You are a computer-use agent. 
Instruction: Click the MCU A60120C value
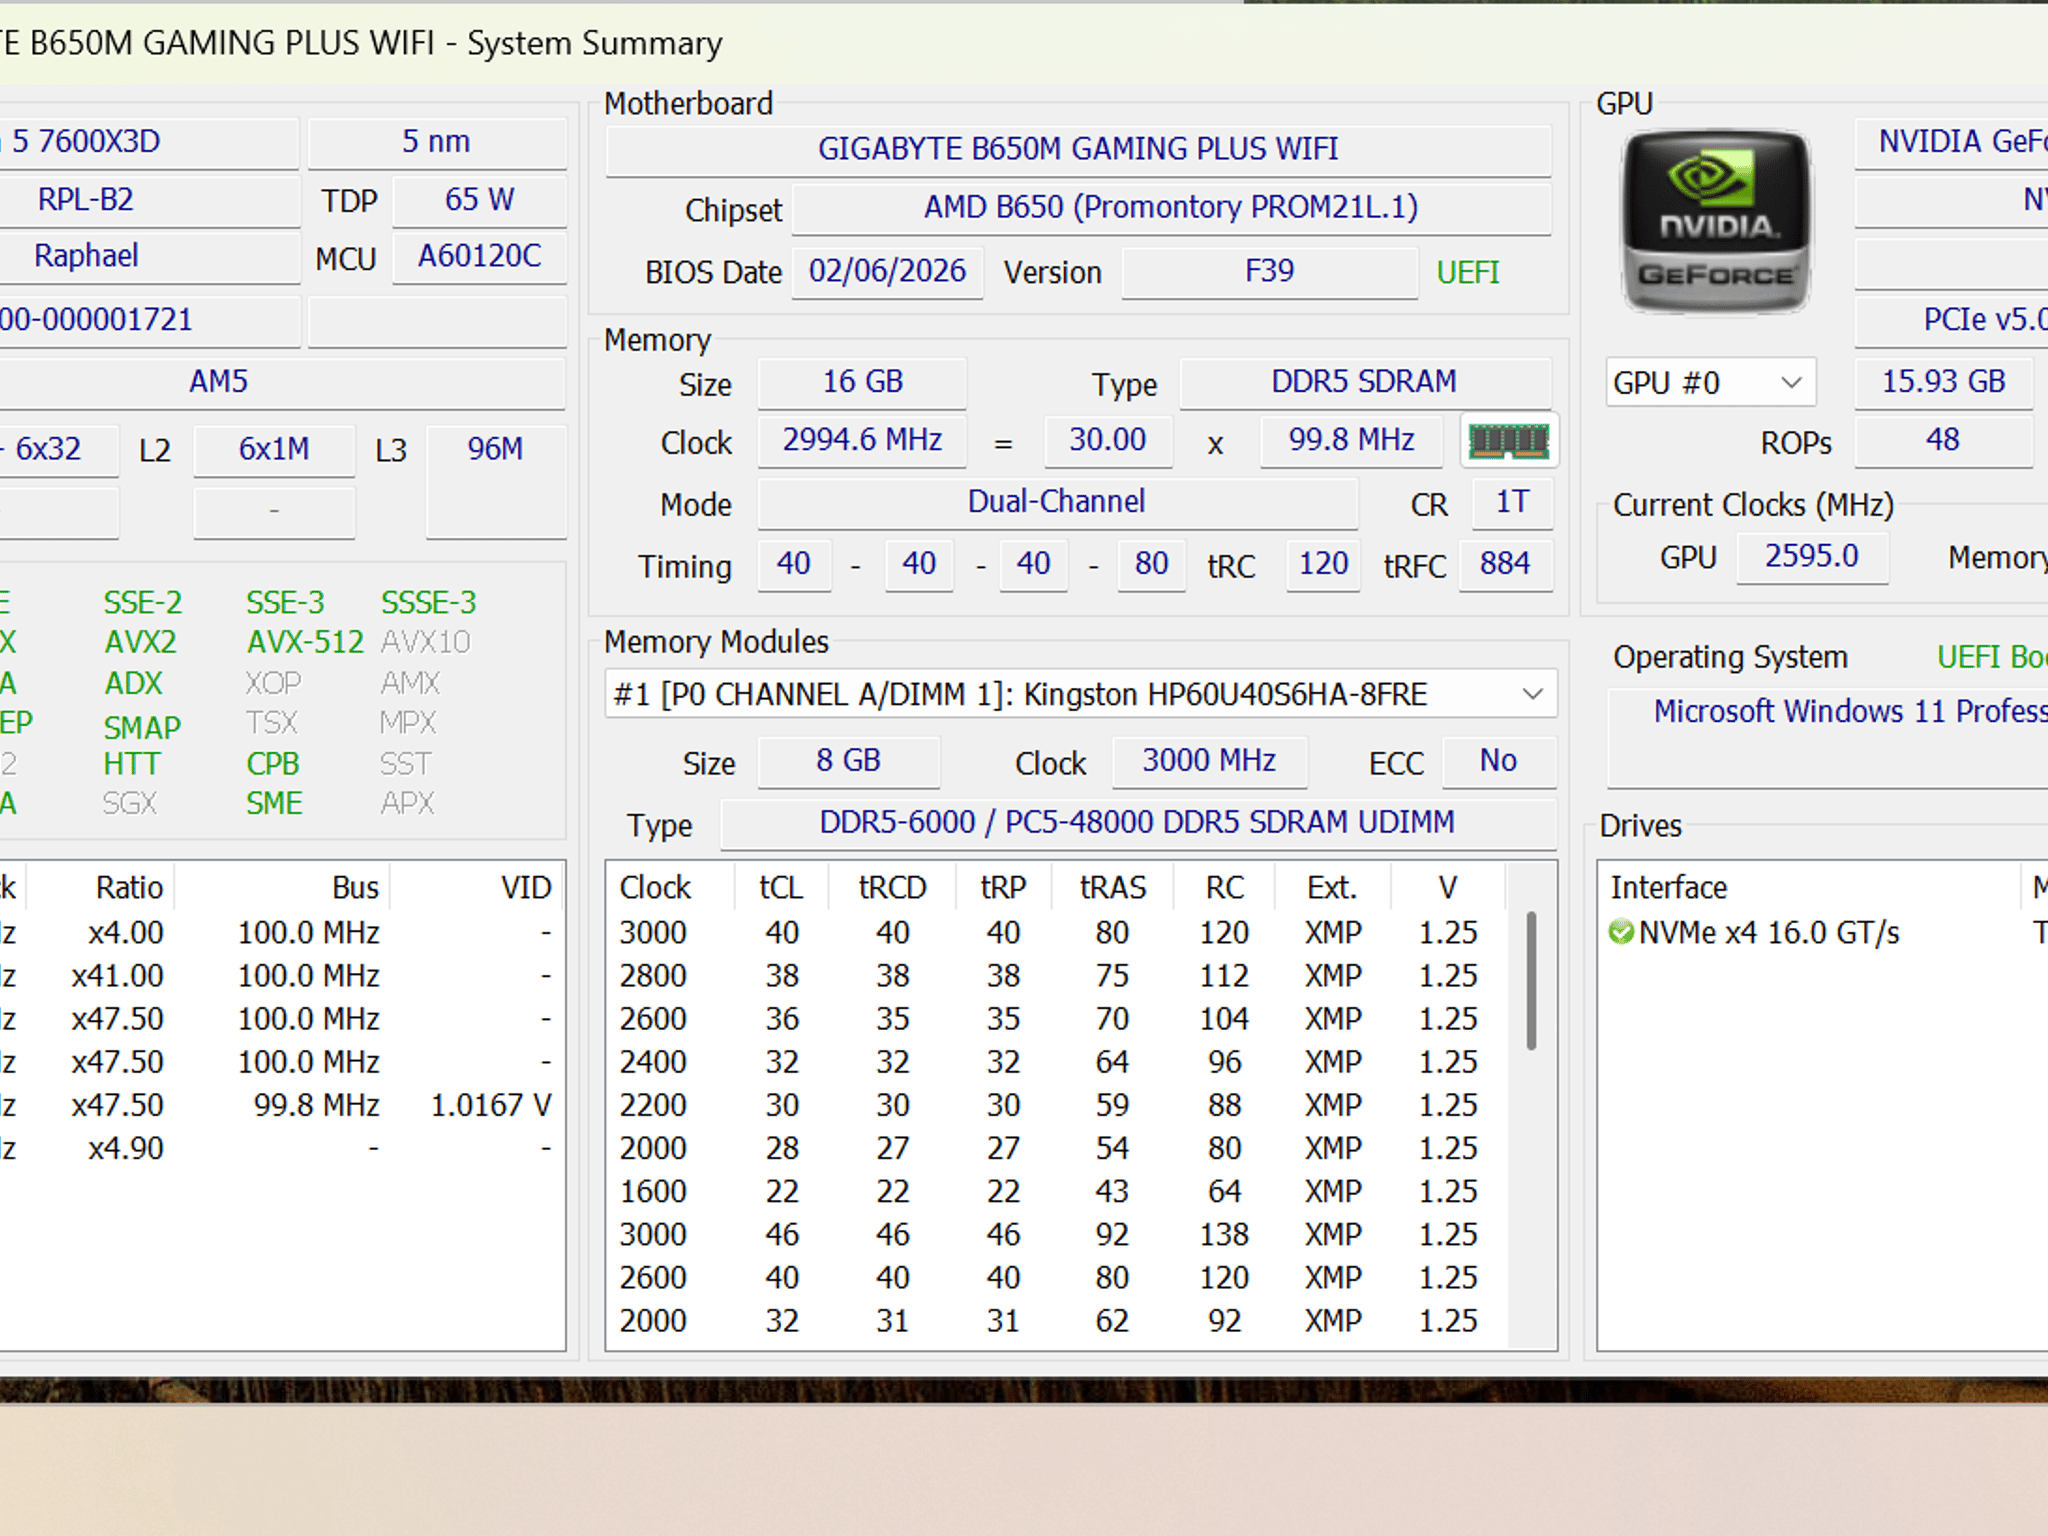coord(480,257)
